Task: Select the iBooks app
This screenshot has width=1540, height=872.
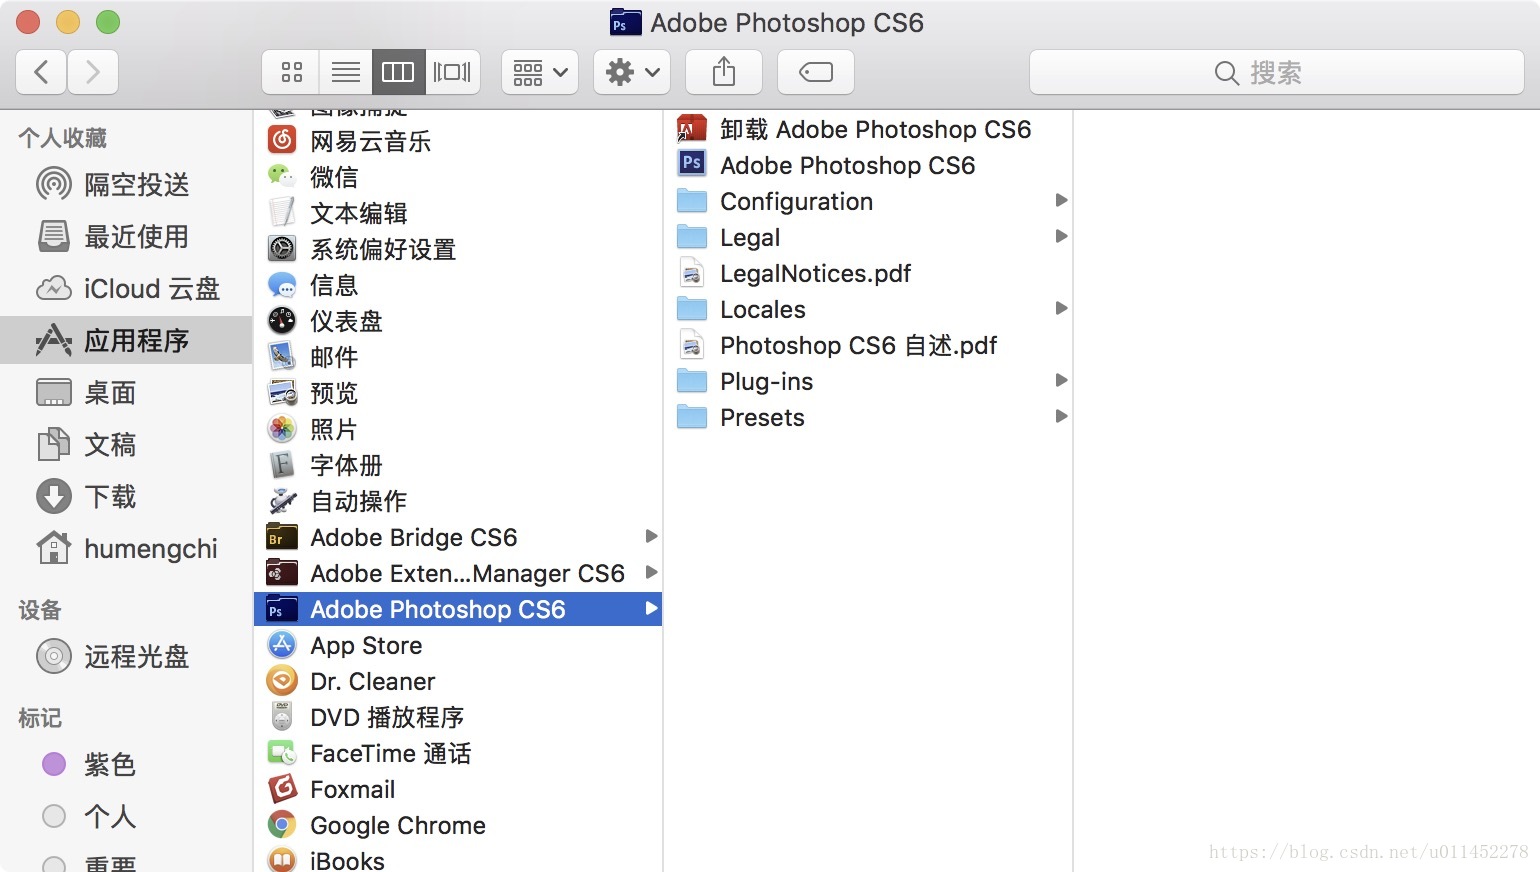Action: click(458, 860)
